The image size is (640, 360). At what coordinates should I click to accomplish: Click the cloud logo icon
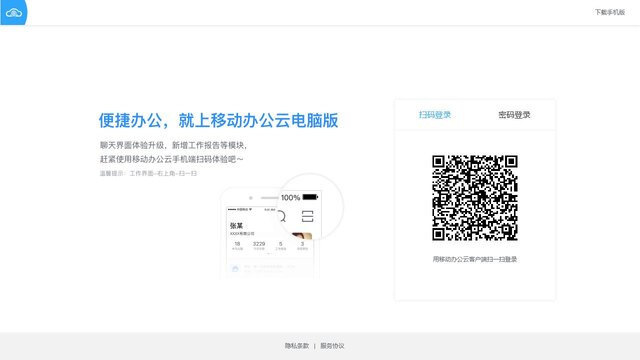(x=13, y=13)
